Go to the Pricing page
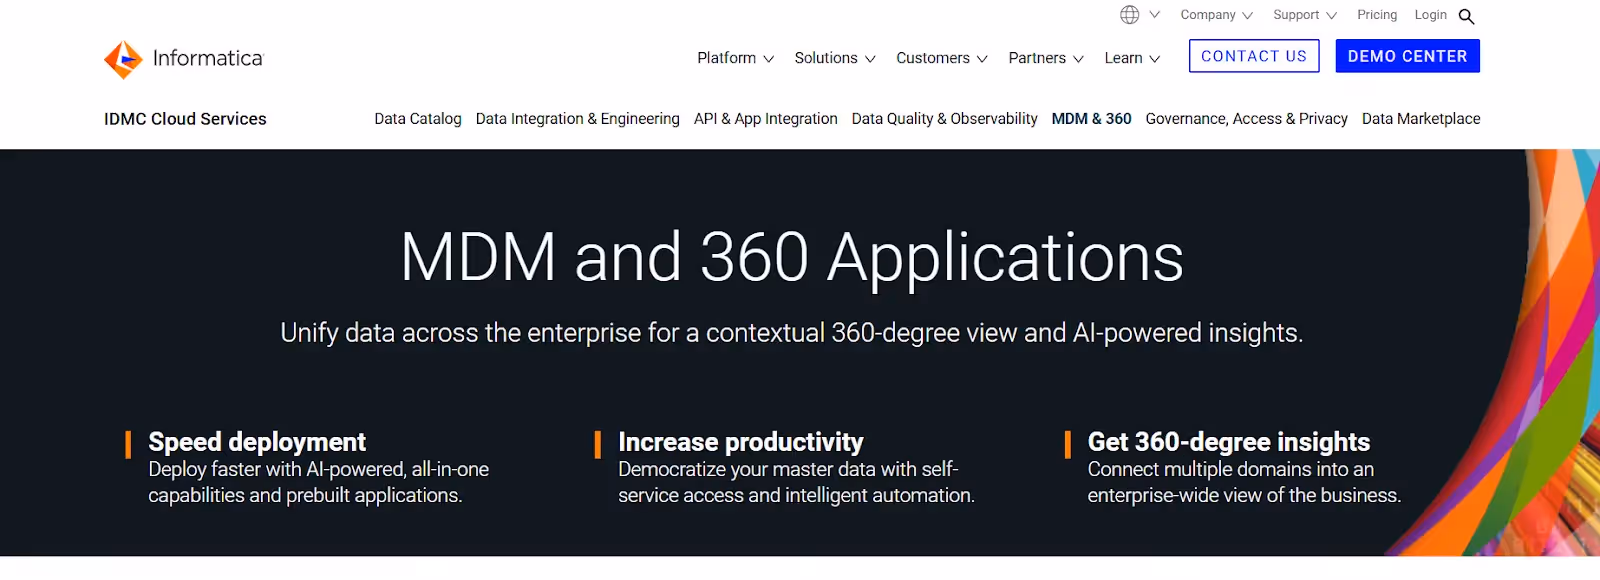The height and width of the screenshot is (580, 1600). 1377,15
